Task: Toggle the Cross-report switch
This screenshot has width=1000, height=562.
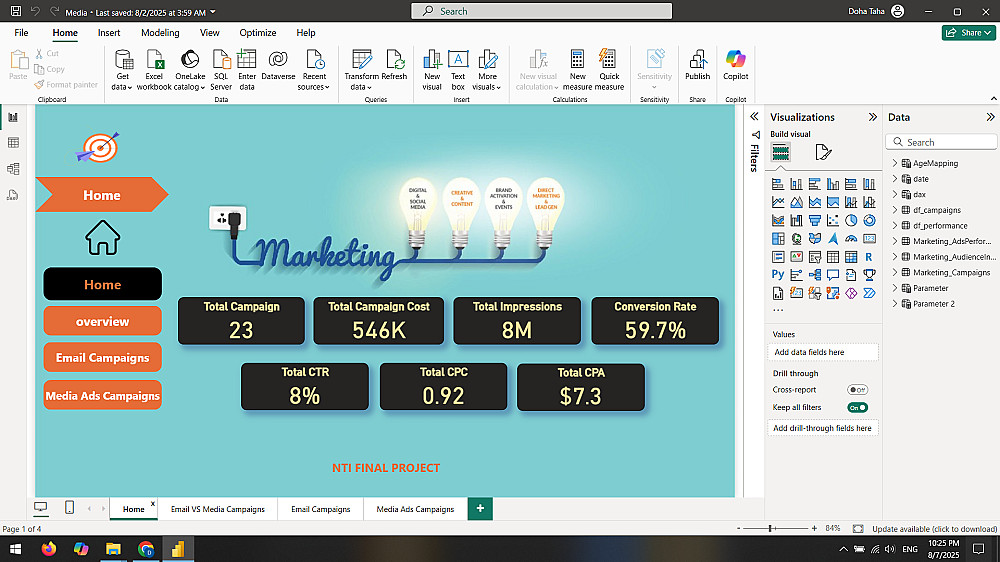Action: point(857,389)
